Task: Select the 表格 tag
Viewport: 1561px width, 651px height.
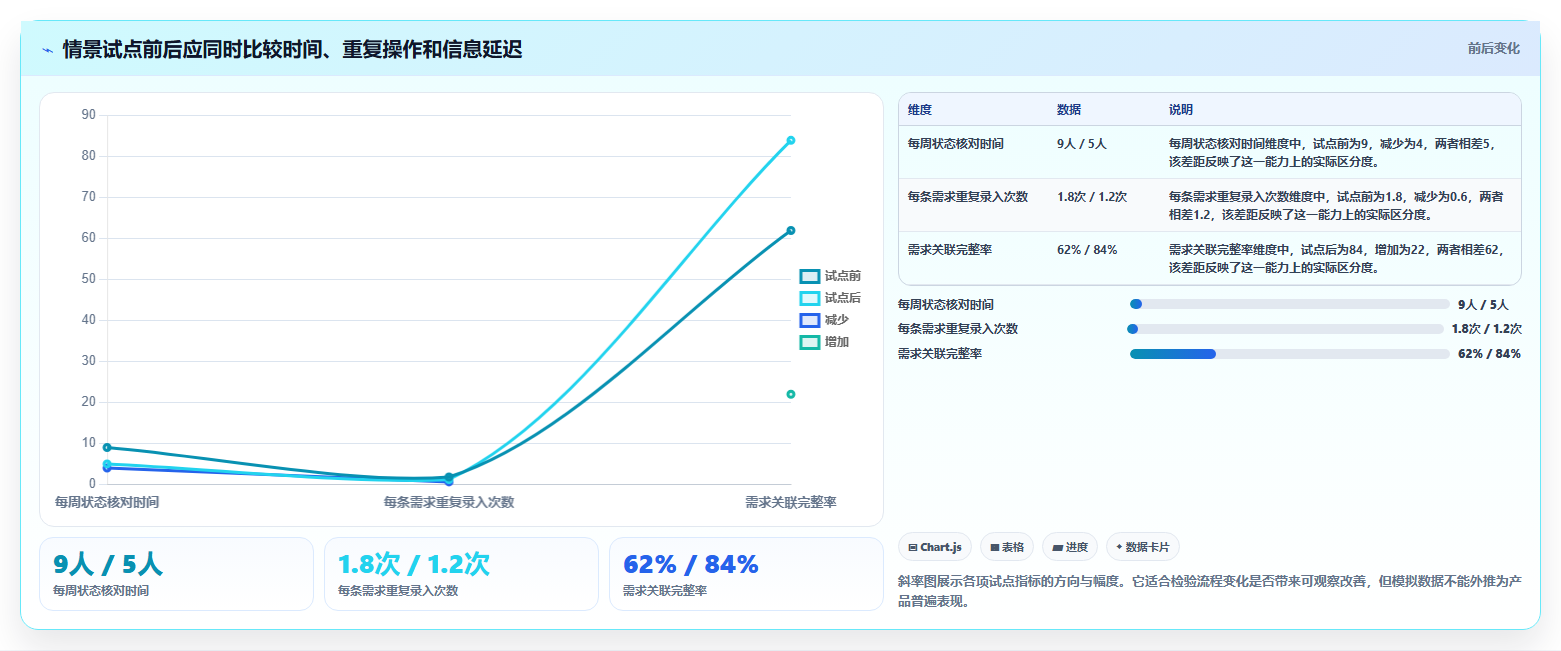Action: [x=1007, y=547]
